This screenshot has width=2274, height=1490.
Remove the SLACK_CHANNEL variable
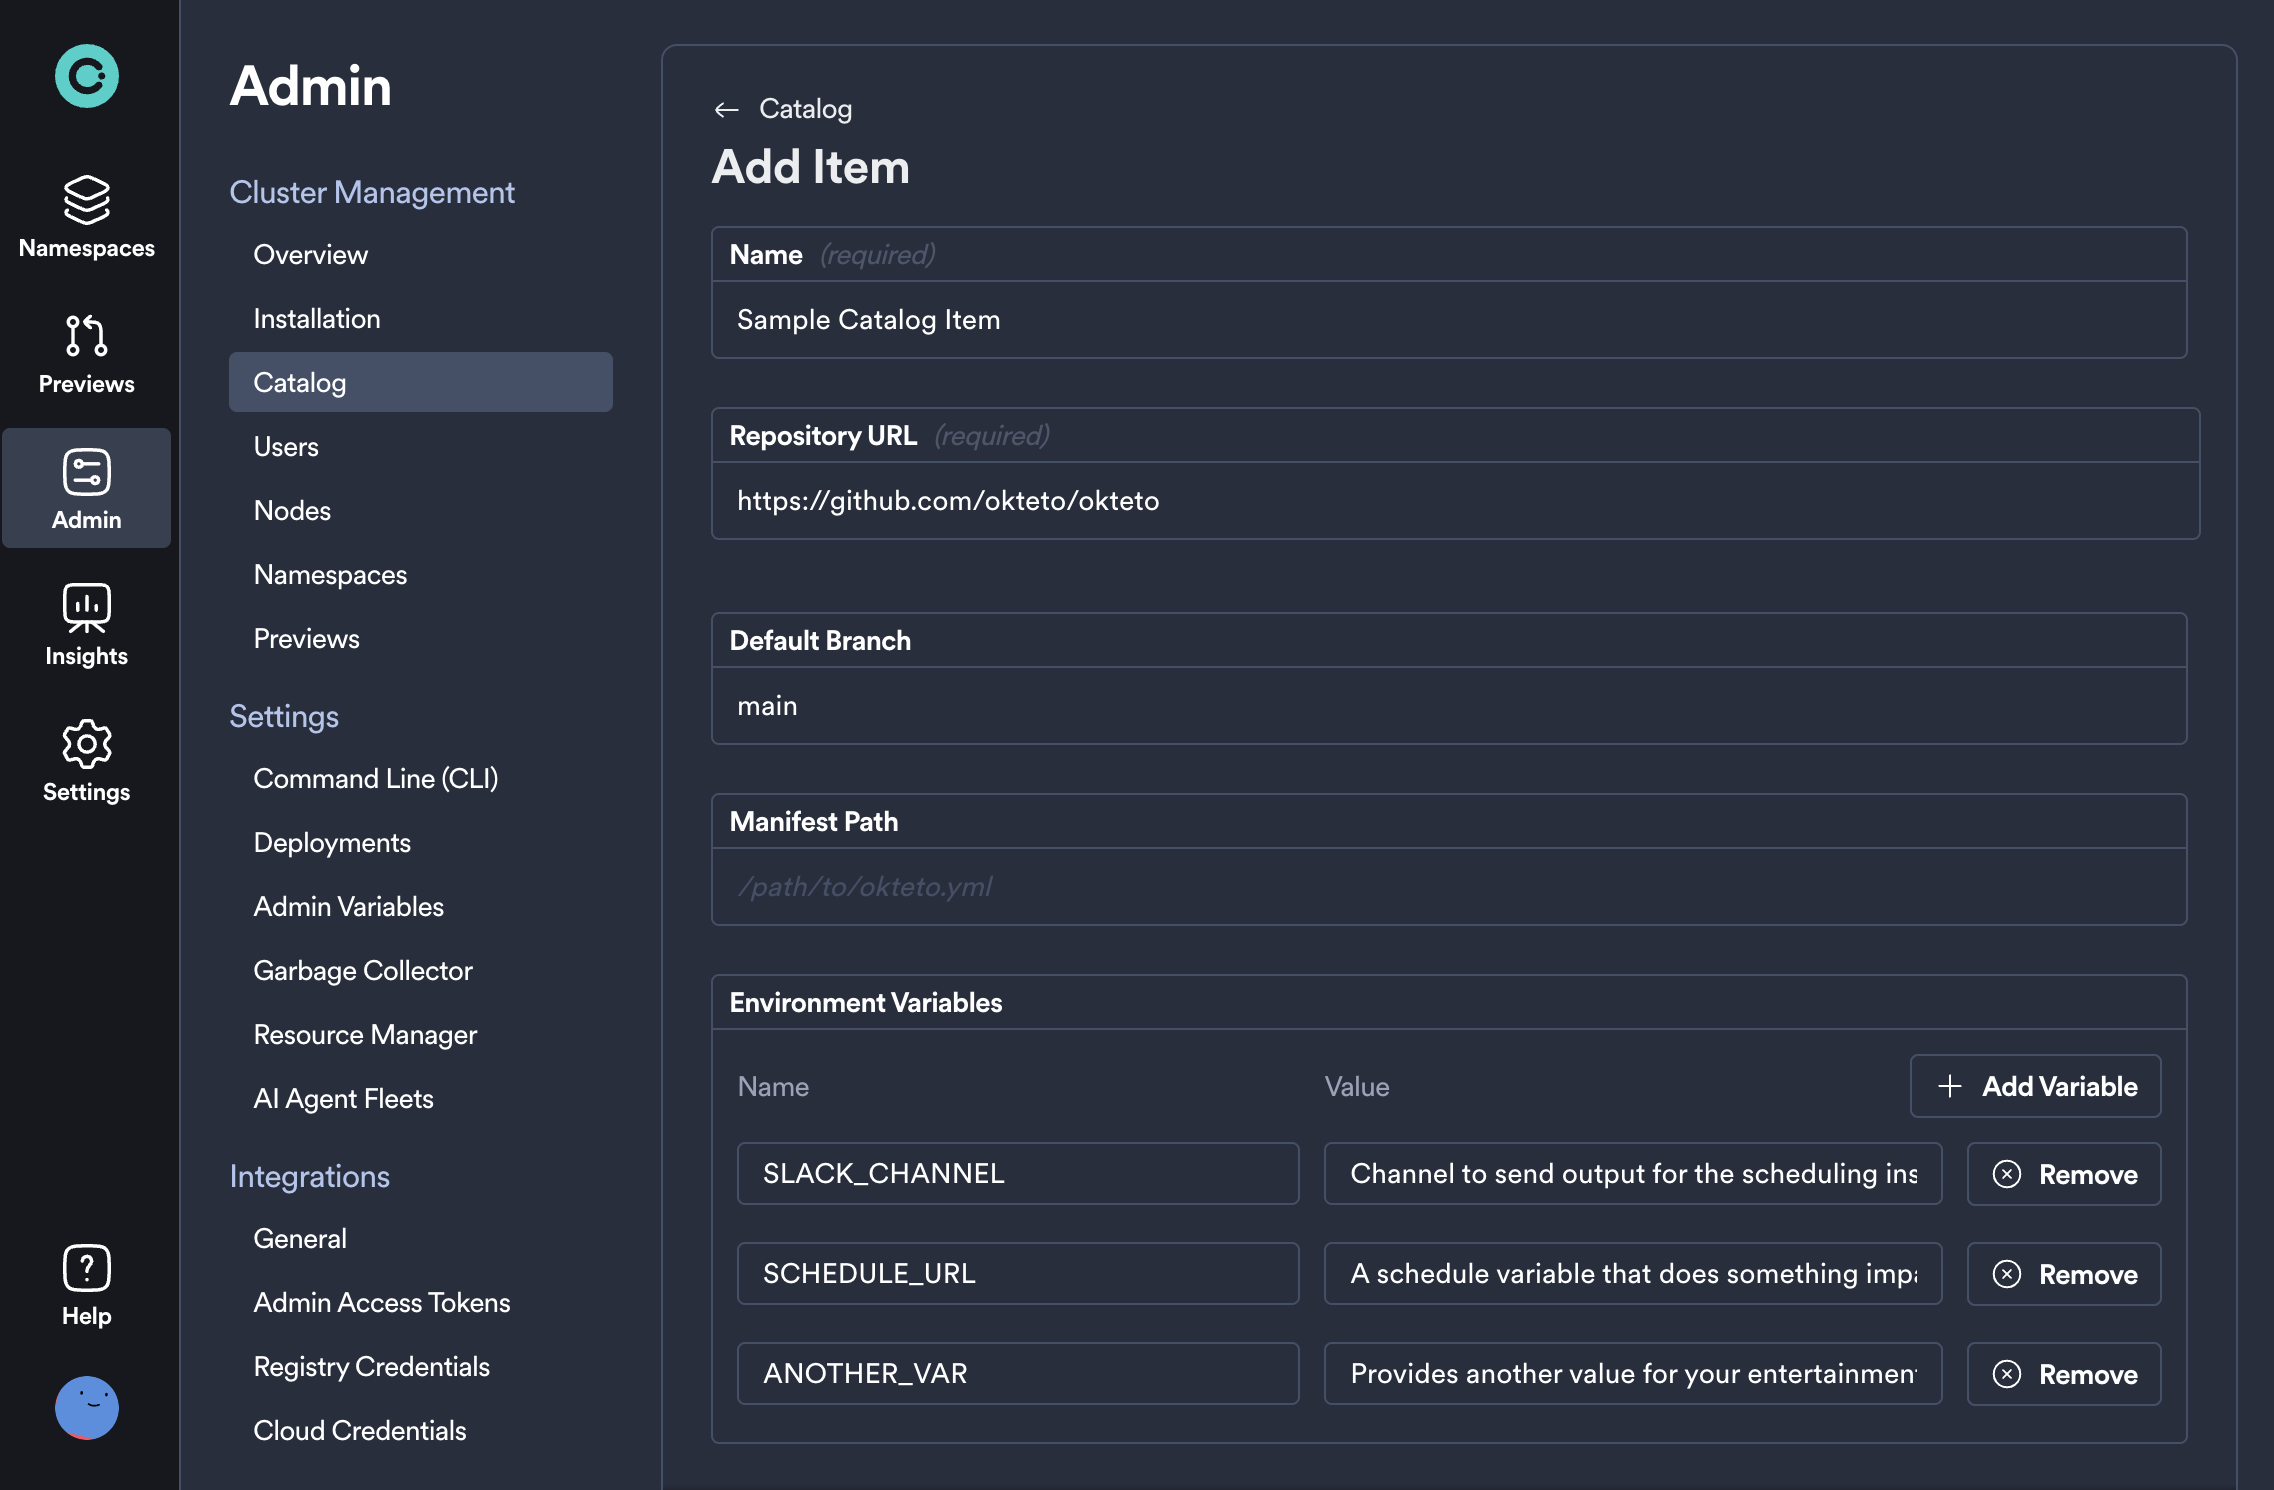click(x=2063, y=1174)
